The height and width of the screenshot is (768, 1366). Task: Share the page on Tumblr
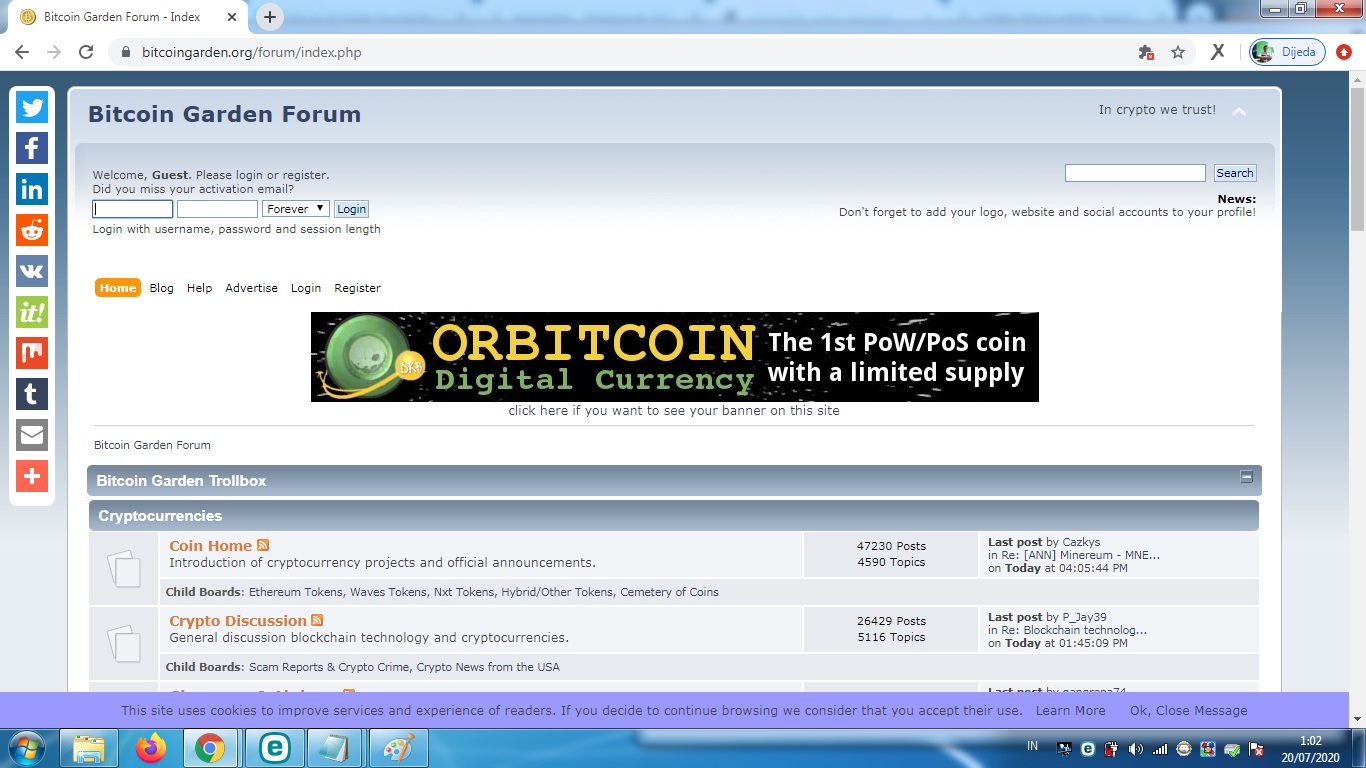pos(32,394)
